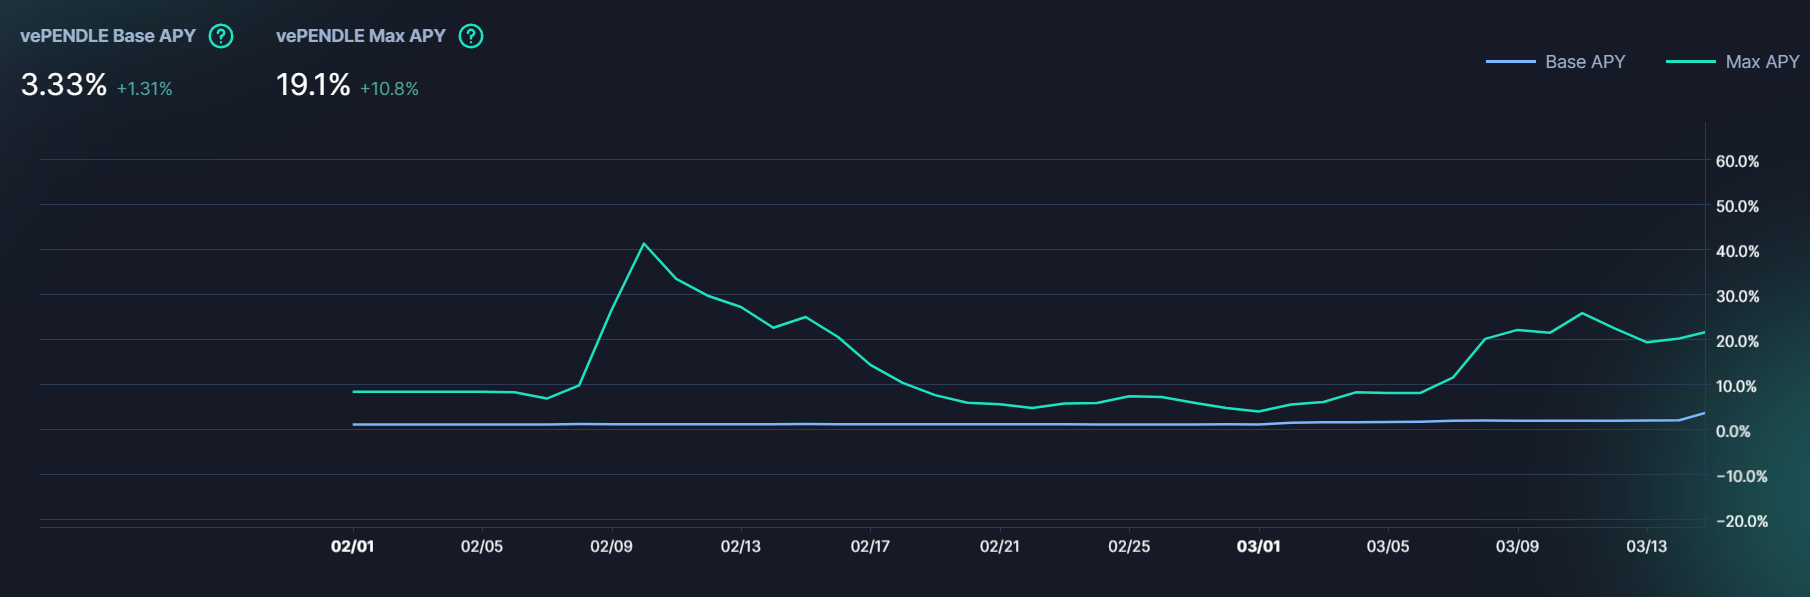This screenshot has width=1810, height=597.
Task: Select the 02/01 date on the x-axis
Action: pyautogui.click(x=352, y=546)
